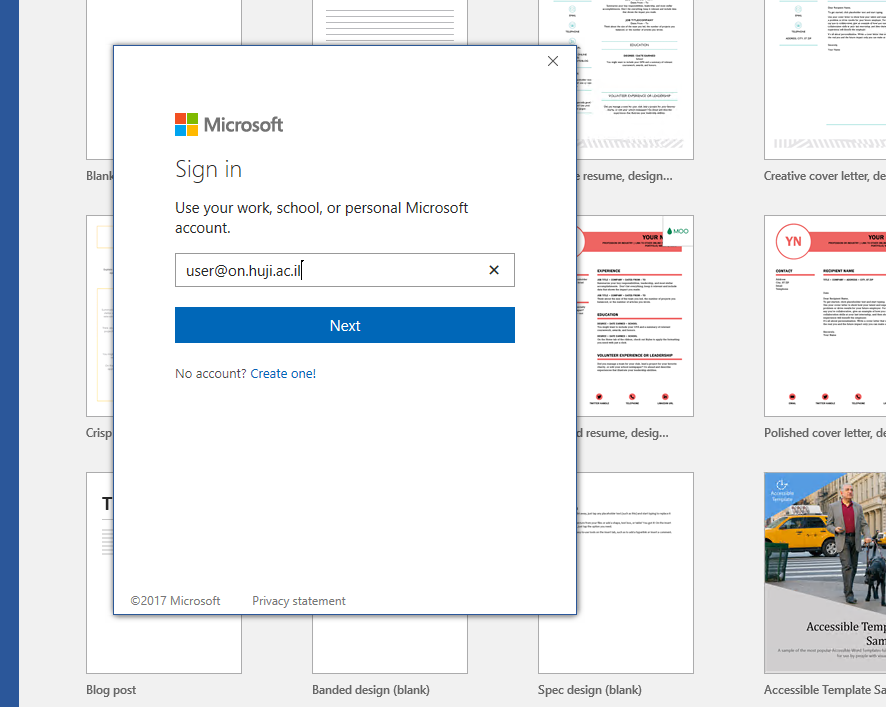Click the Banded design (blank) label

tap(371, 690)
